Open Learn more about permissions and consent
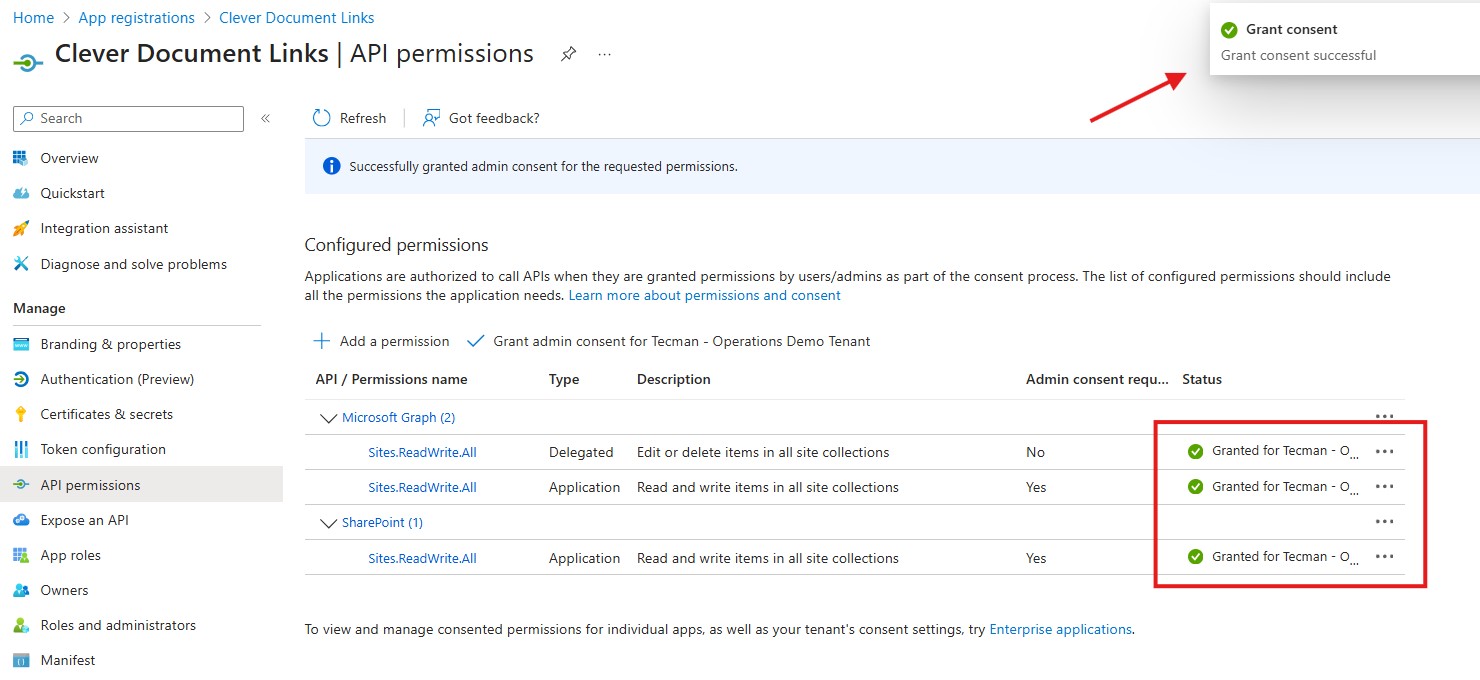Viewport: 1480px width, 680px height. [704, 296]
